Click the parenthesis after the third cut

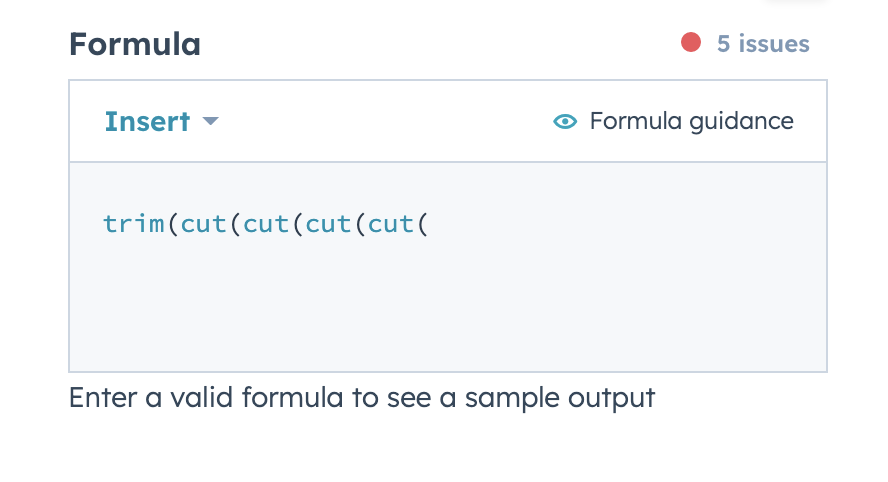pos(360,223)
